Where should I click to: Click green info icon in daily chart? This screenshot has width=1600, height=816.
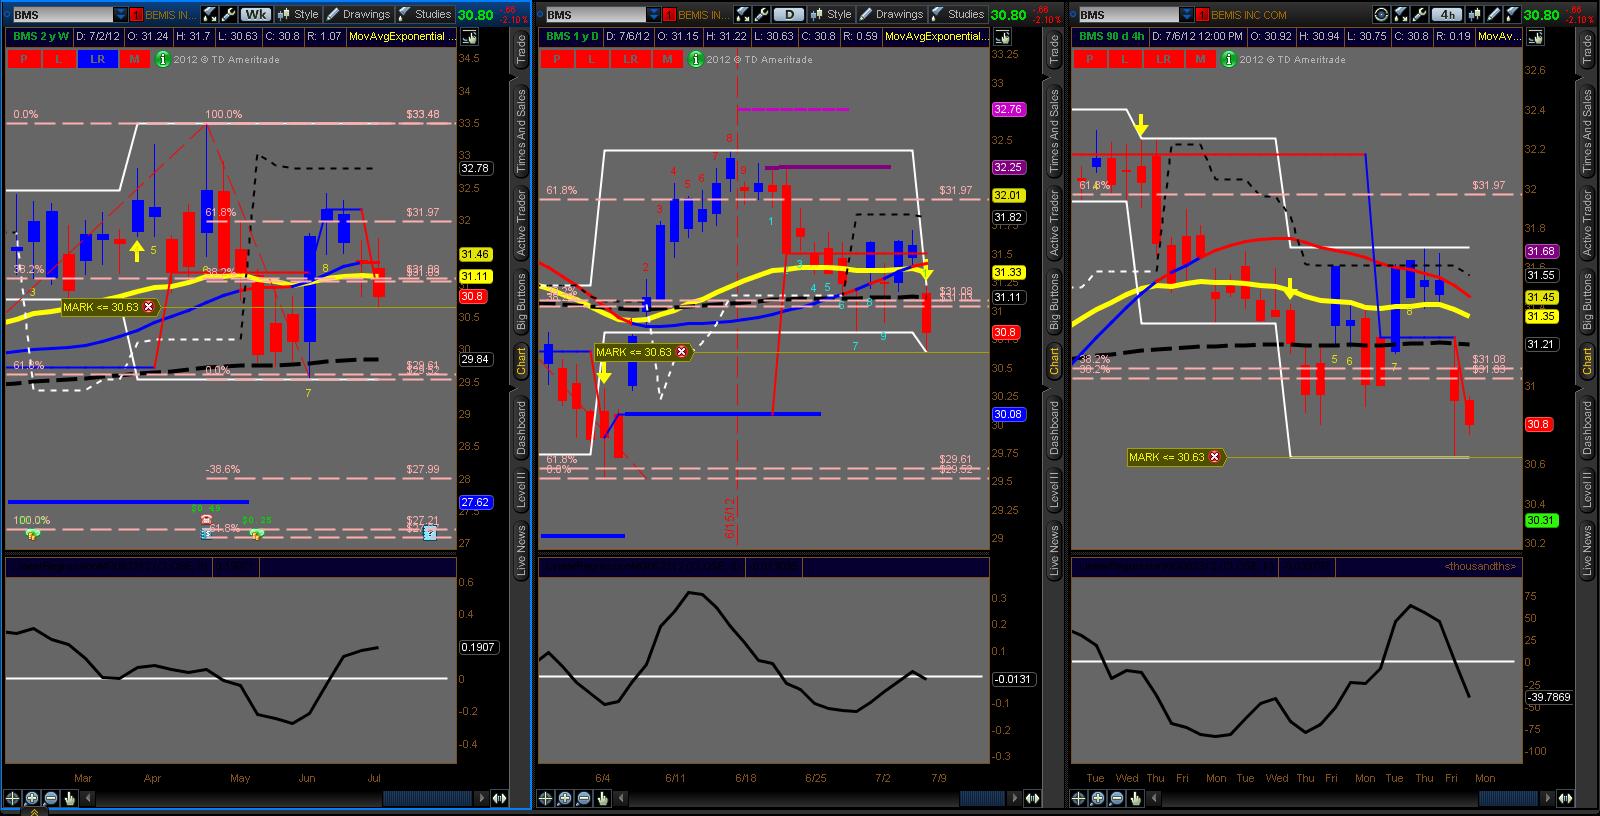pyautogui.click(x=696, y=59)
